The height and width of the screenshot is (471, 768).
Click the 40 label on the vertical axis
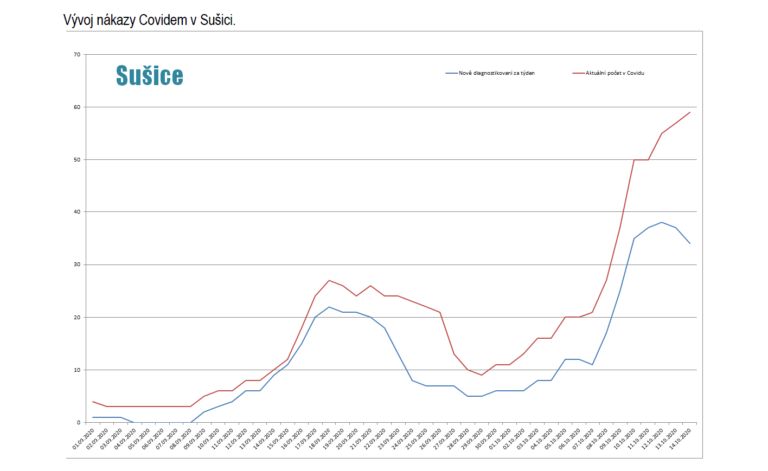(x=77, y=212)
